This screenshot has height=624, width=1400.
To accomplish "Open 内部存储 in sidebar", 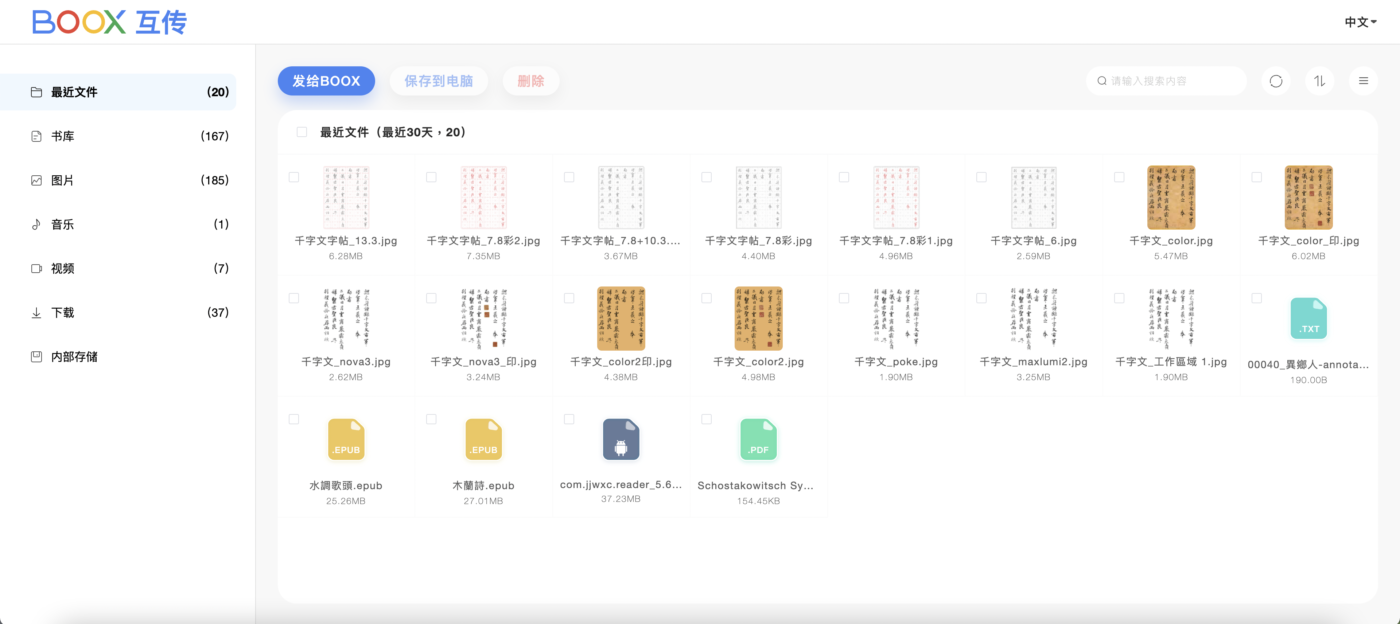I will tap(118, 357).
